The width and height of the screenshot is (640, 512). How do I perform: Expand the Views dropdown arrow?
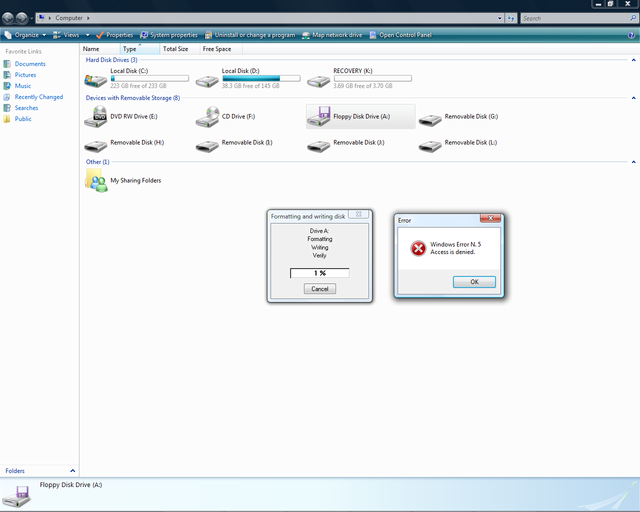point(87,35)
